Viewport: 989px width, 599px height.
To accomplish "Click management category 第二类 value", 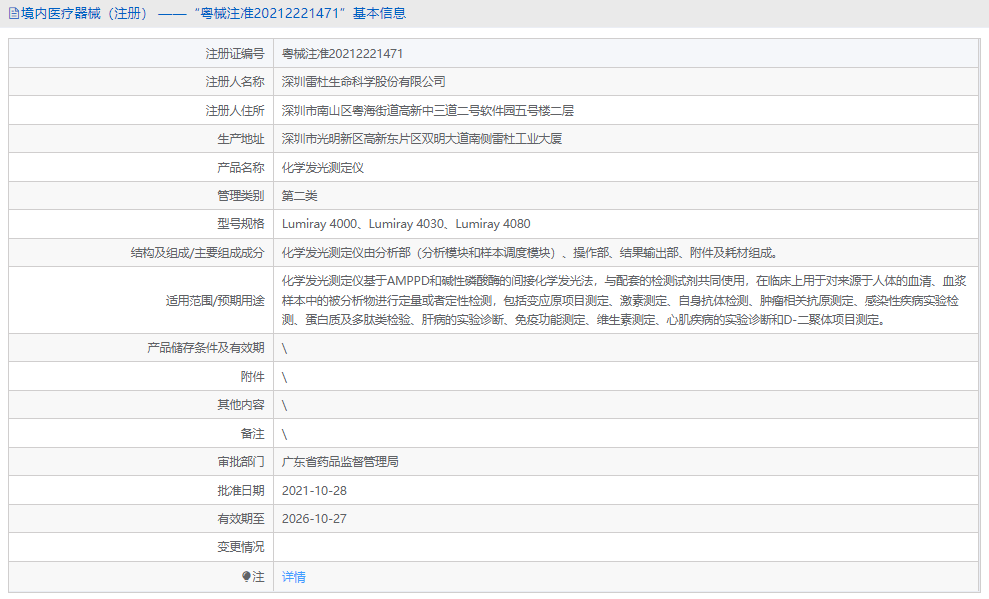I will pos(299,195).
